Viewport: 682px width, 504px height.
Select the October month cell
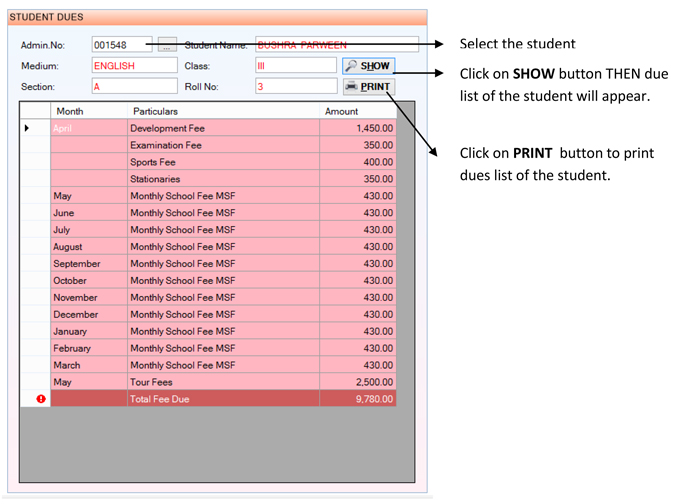click(89, 280)
